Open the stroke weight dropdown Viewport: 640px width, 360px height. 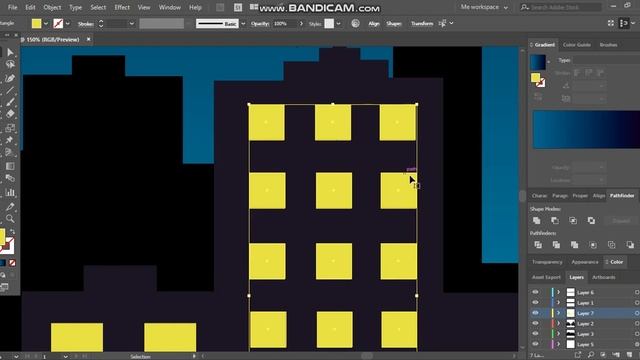(131, 24)
